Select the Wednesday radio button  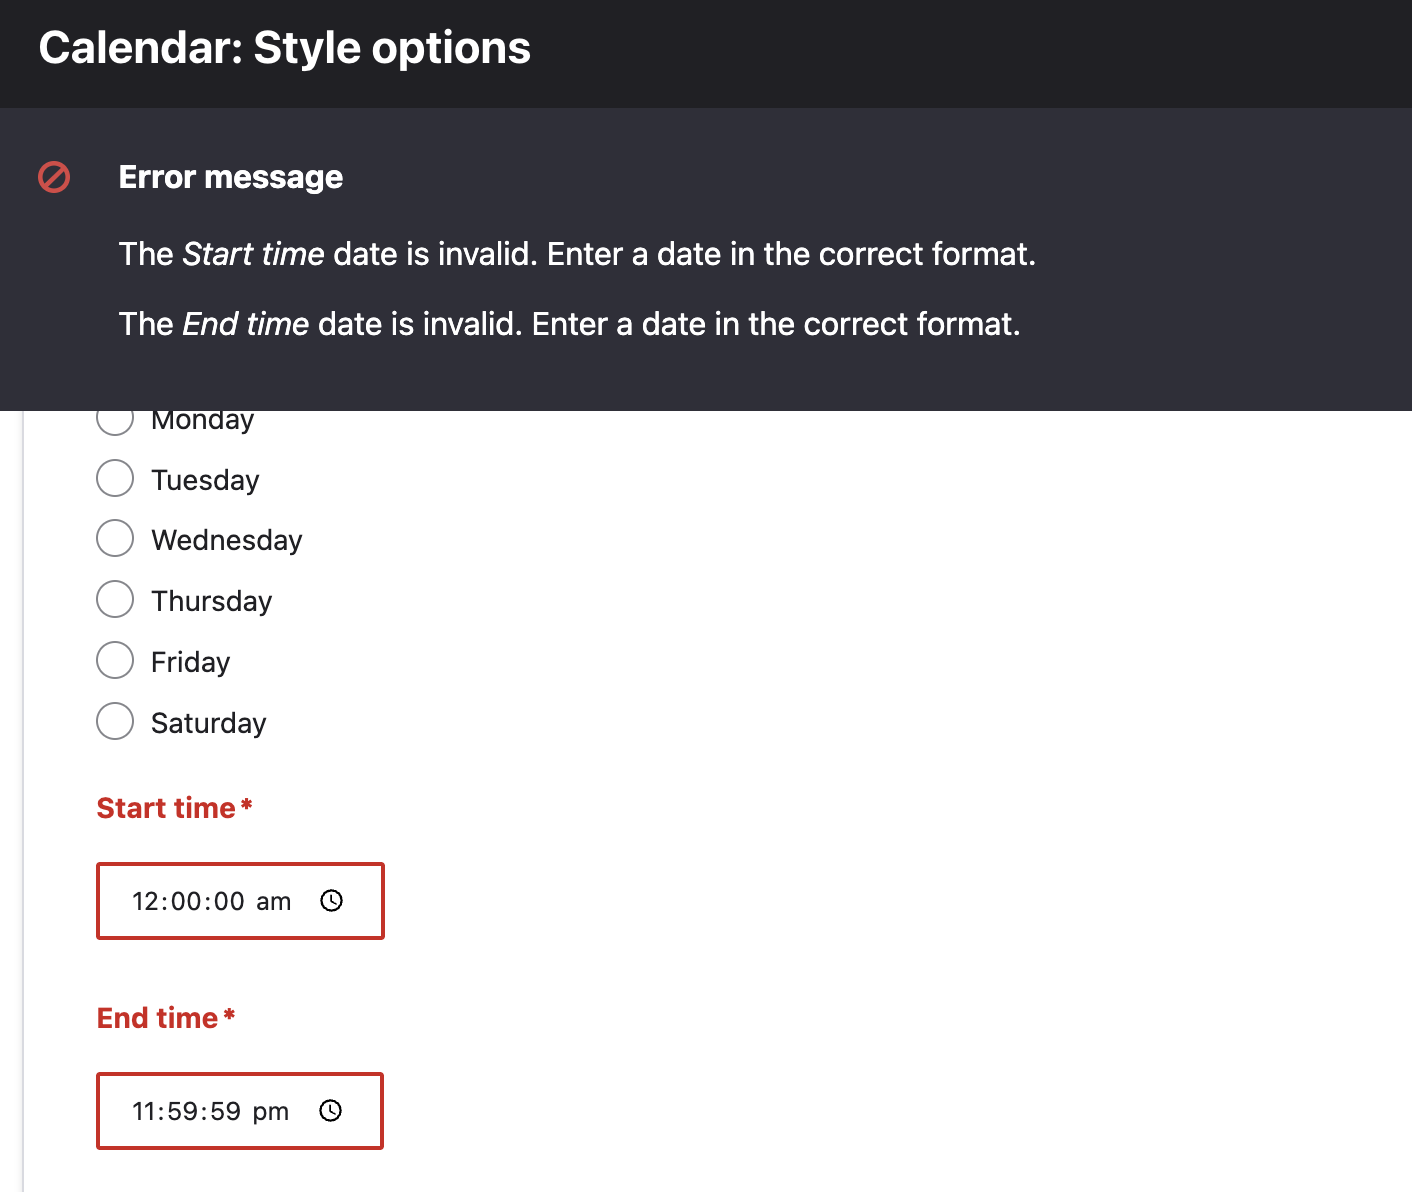pyautogui.click(x=115, y=539)
